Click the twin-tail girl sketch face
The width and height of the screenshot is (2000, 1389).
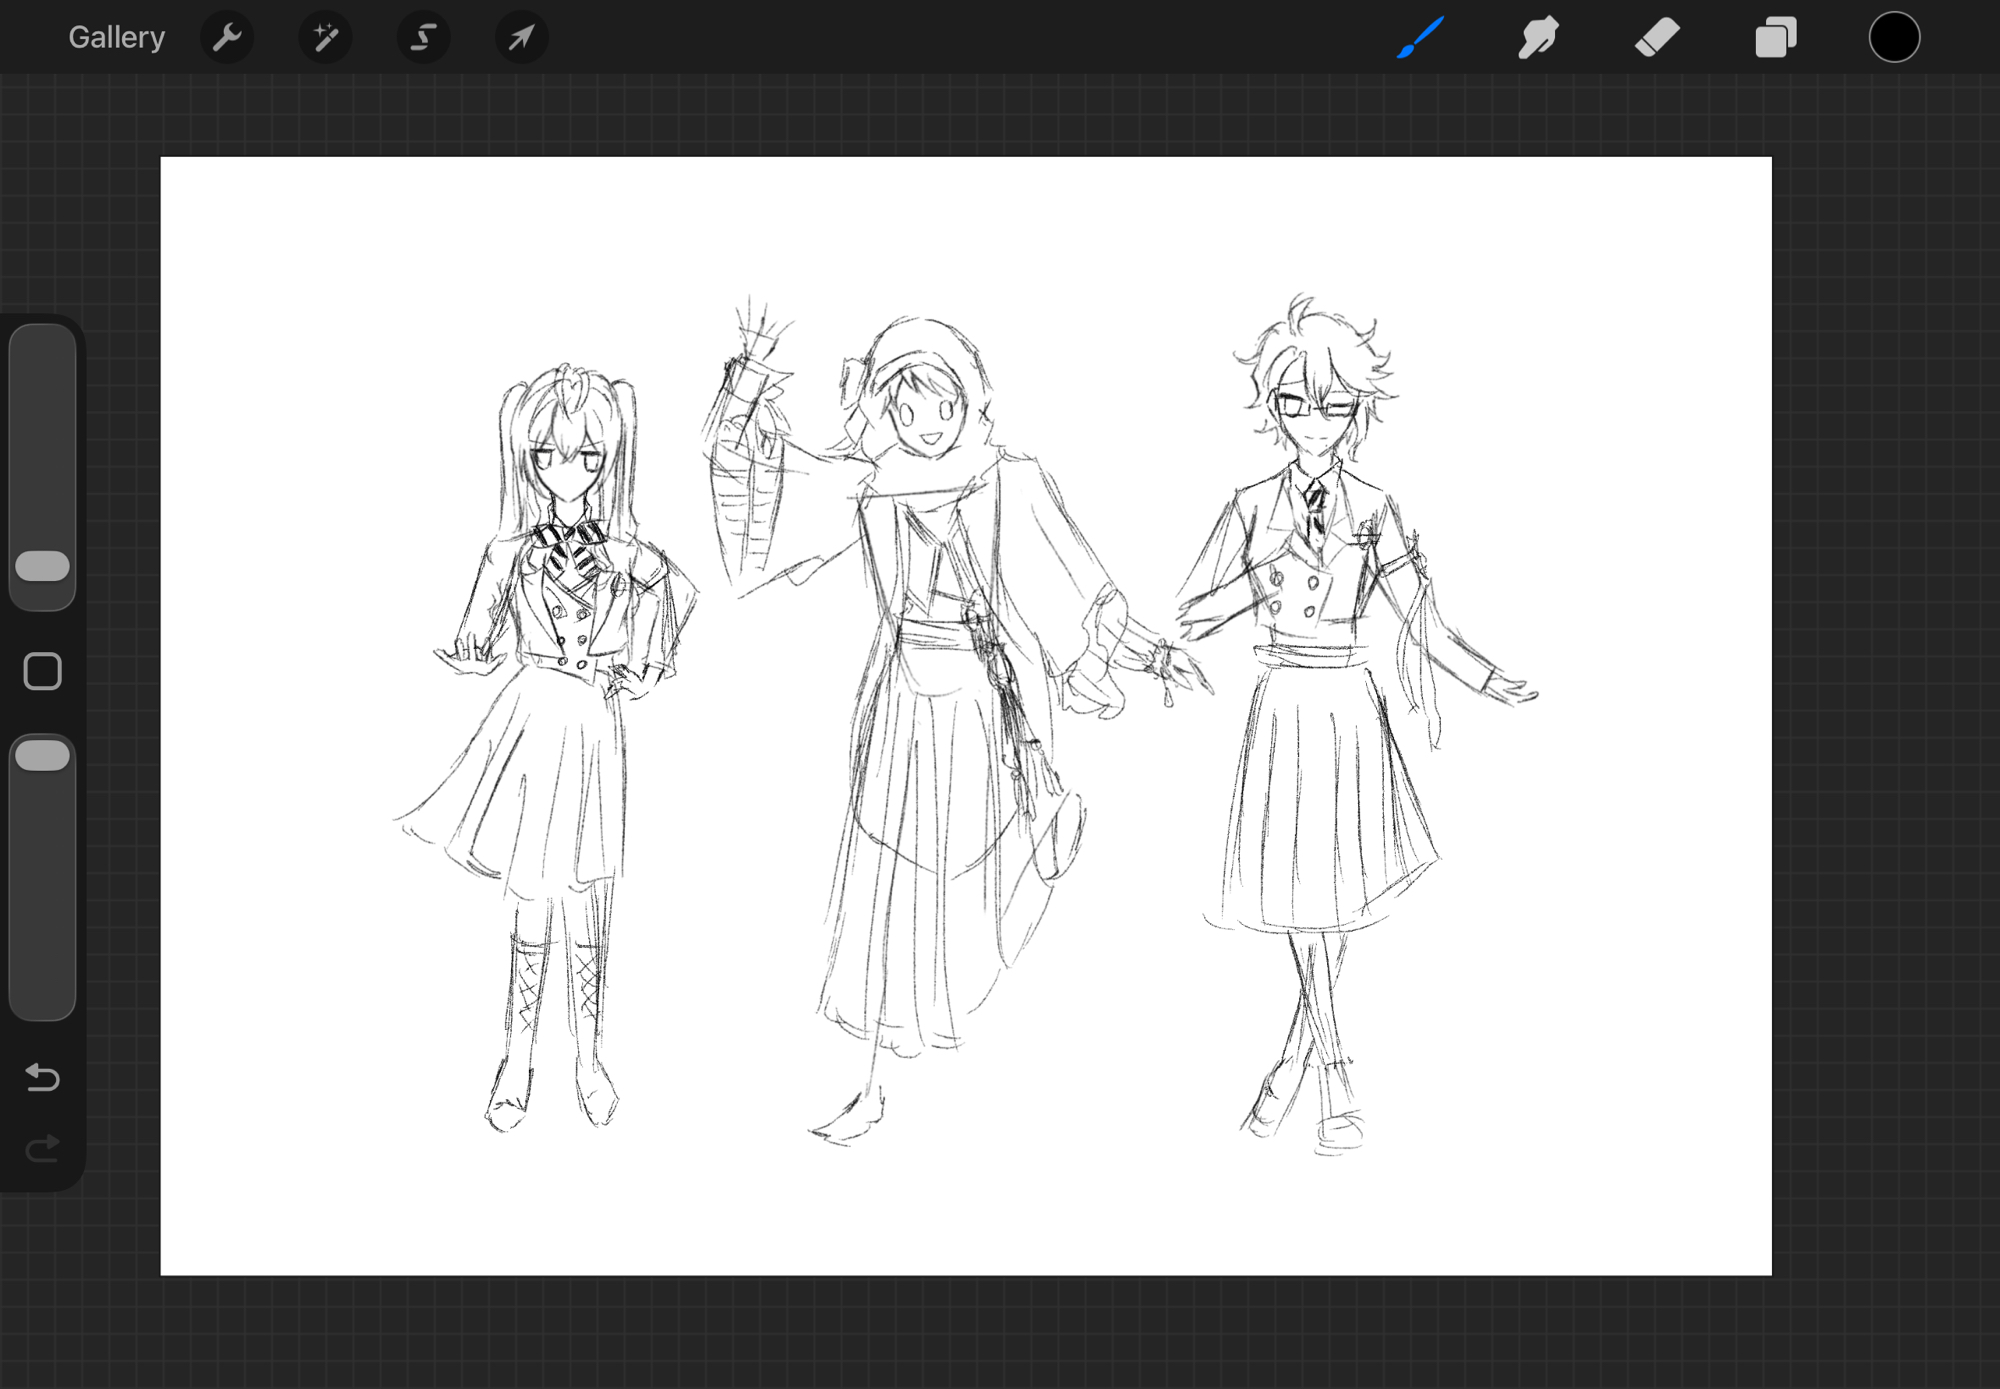[568, 465]
